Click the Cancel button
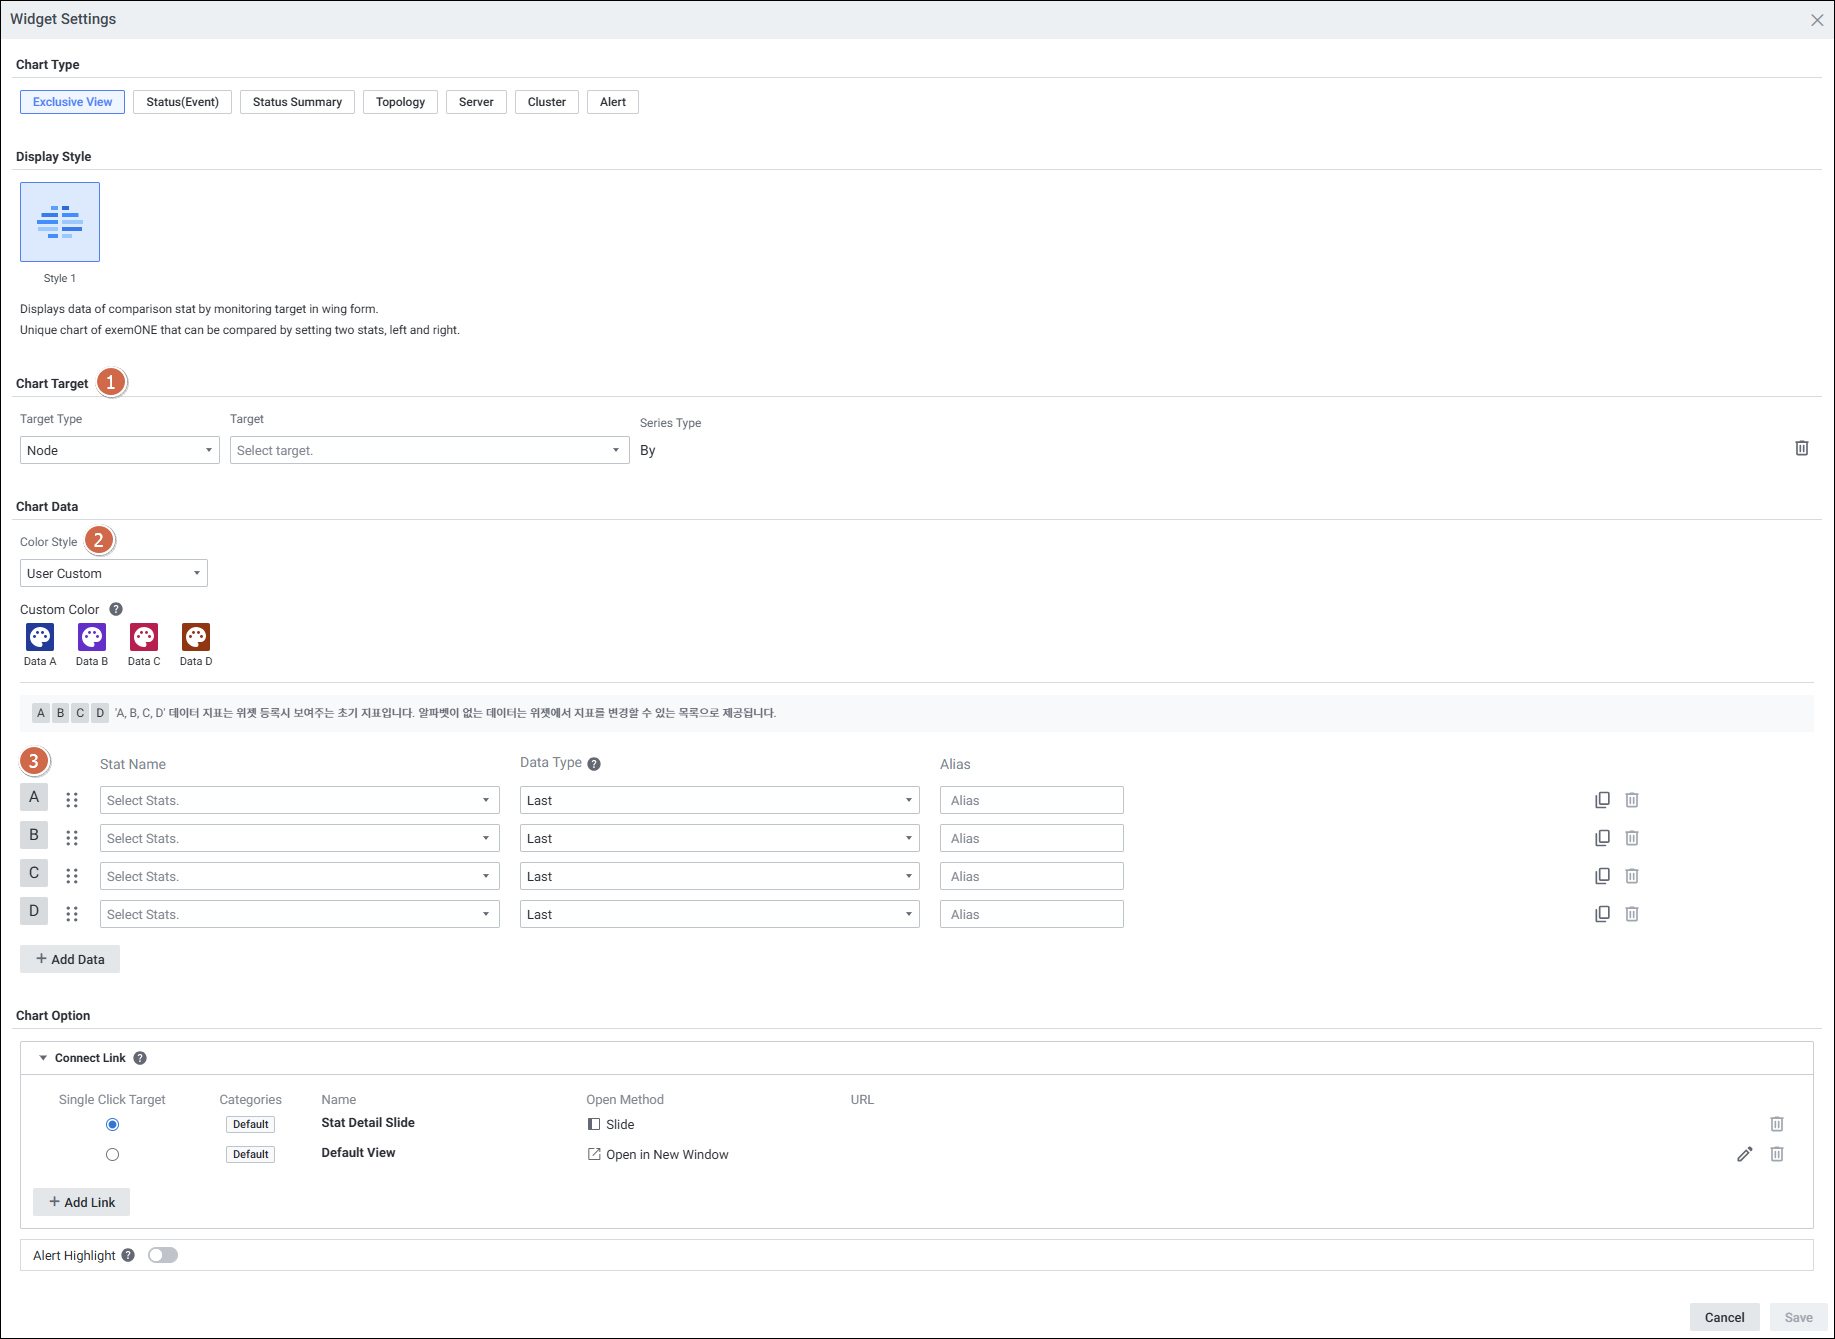Viewport: 1835px width, 1339px height. pos(1724,1317)
